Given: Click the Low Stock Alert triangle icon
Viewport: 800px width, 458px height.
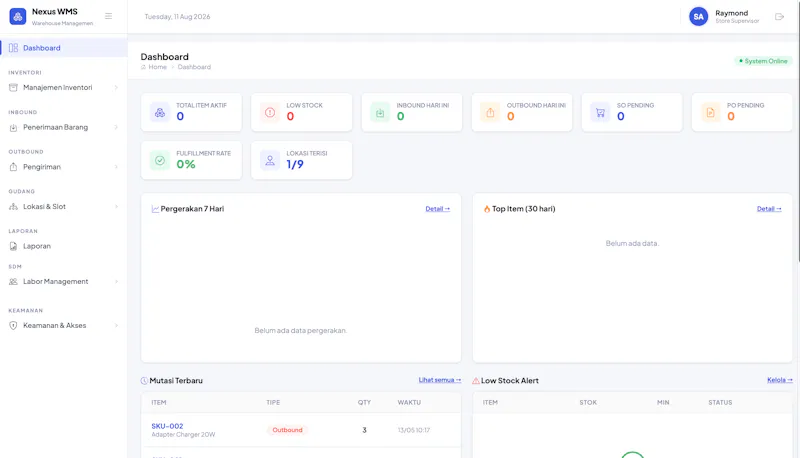Looking at the screenshot, I should [476, 381].
